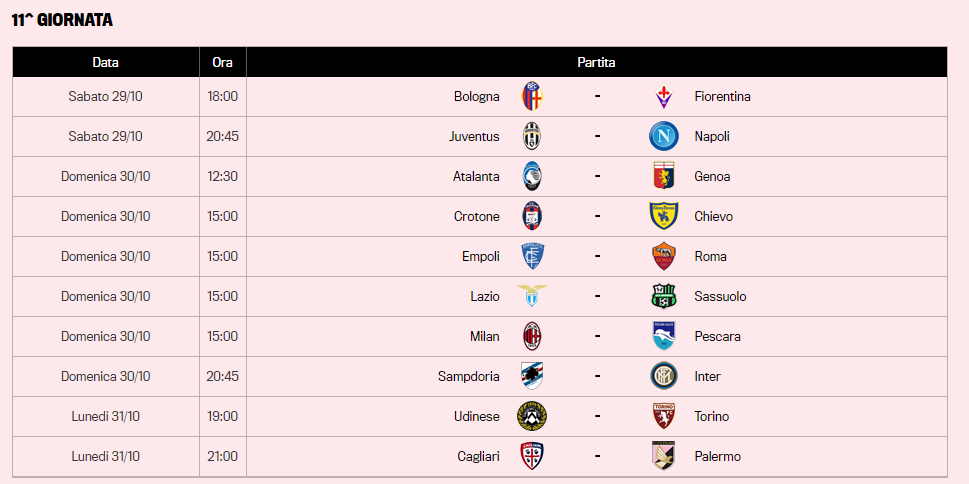Click the Palermo eagle crest

click(x=664, y=456)
